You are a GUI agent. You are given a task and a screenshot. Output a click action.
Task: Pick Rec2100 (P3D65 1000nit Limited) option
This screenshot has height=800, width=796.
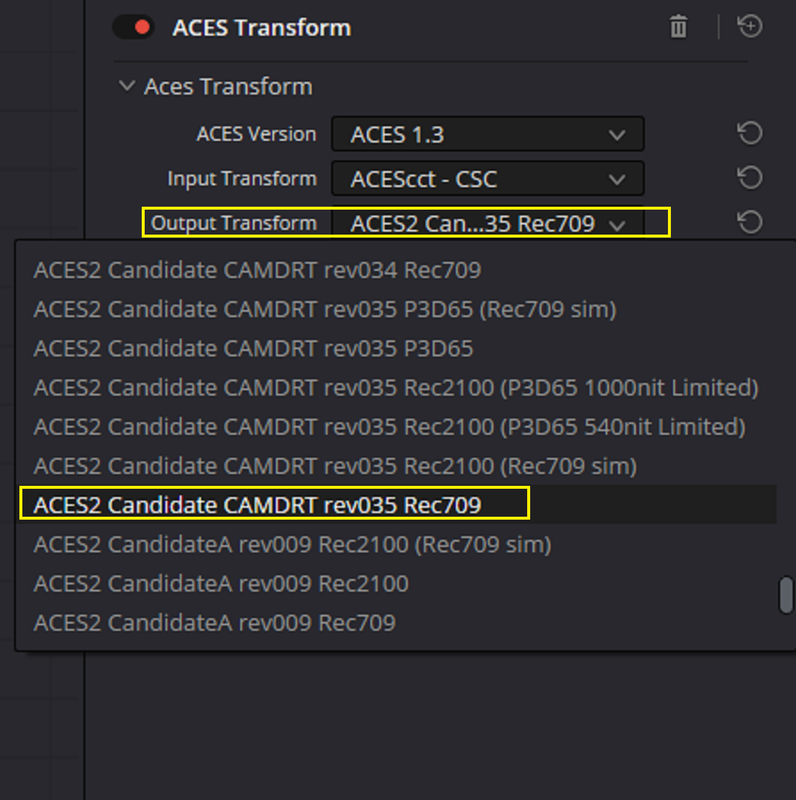[397, 388]
